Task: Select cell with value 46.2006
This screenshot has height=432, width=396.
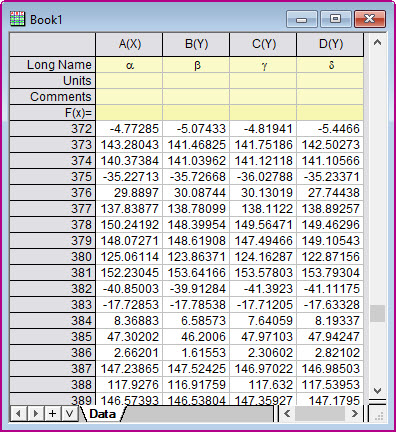Action: [x=196, y=337]
